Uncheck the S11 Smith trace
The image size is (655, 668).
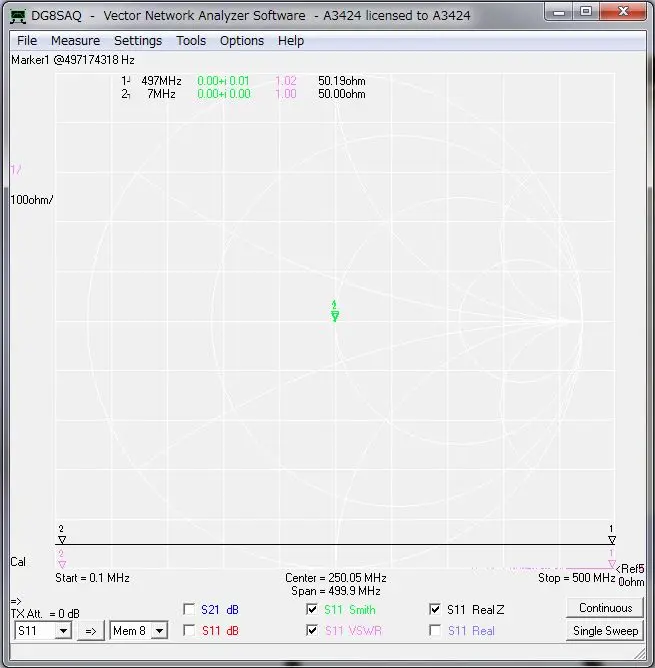click(312, 609)
